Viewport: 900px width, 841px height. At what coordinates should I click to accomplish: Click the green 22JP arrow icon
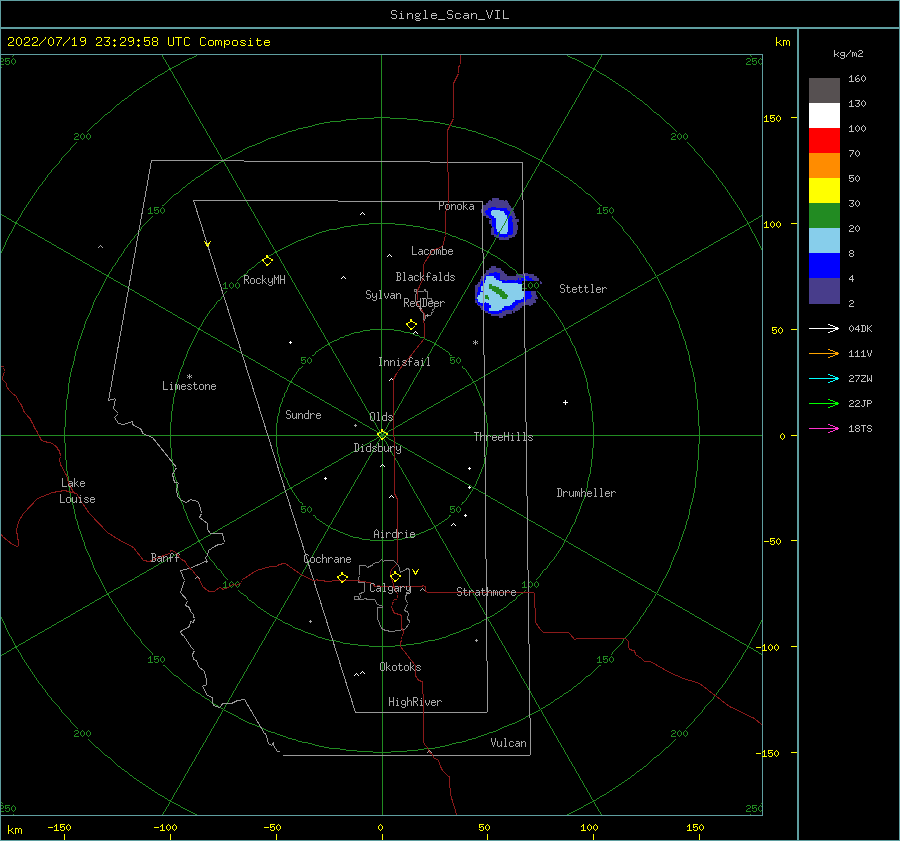click(x=824, y=404)
